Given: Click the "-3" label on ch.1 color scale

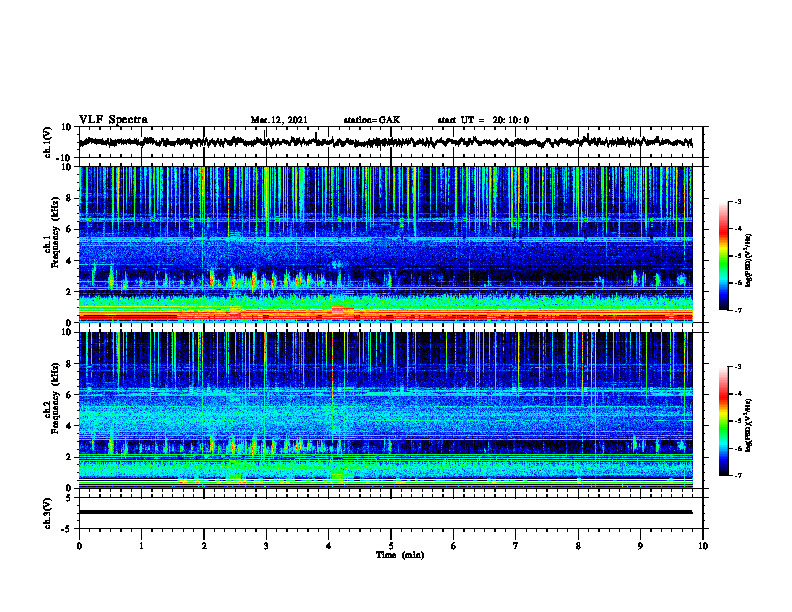Looking at the screenshot, I should 737,201.
